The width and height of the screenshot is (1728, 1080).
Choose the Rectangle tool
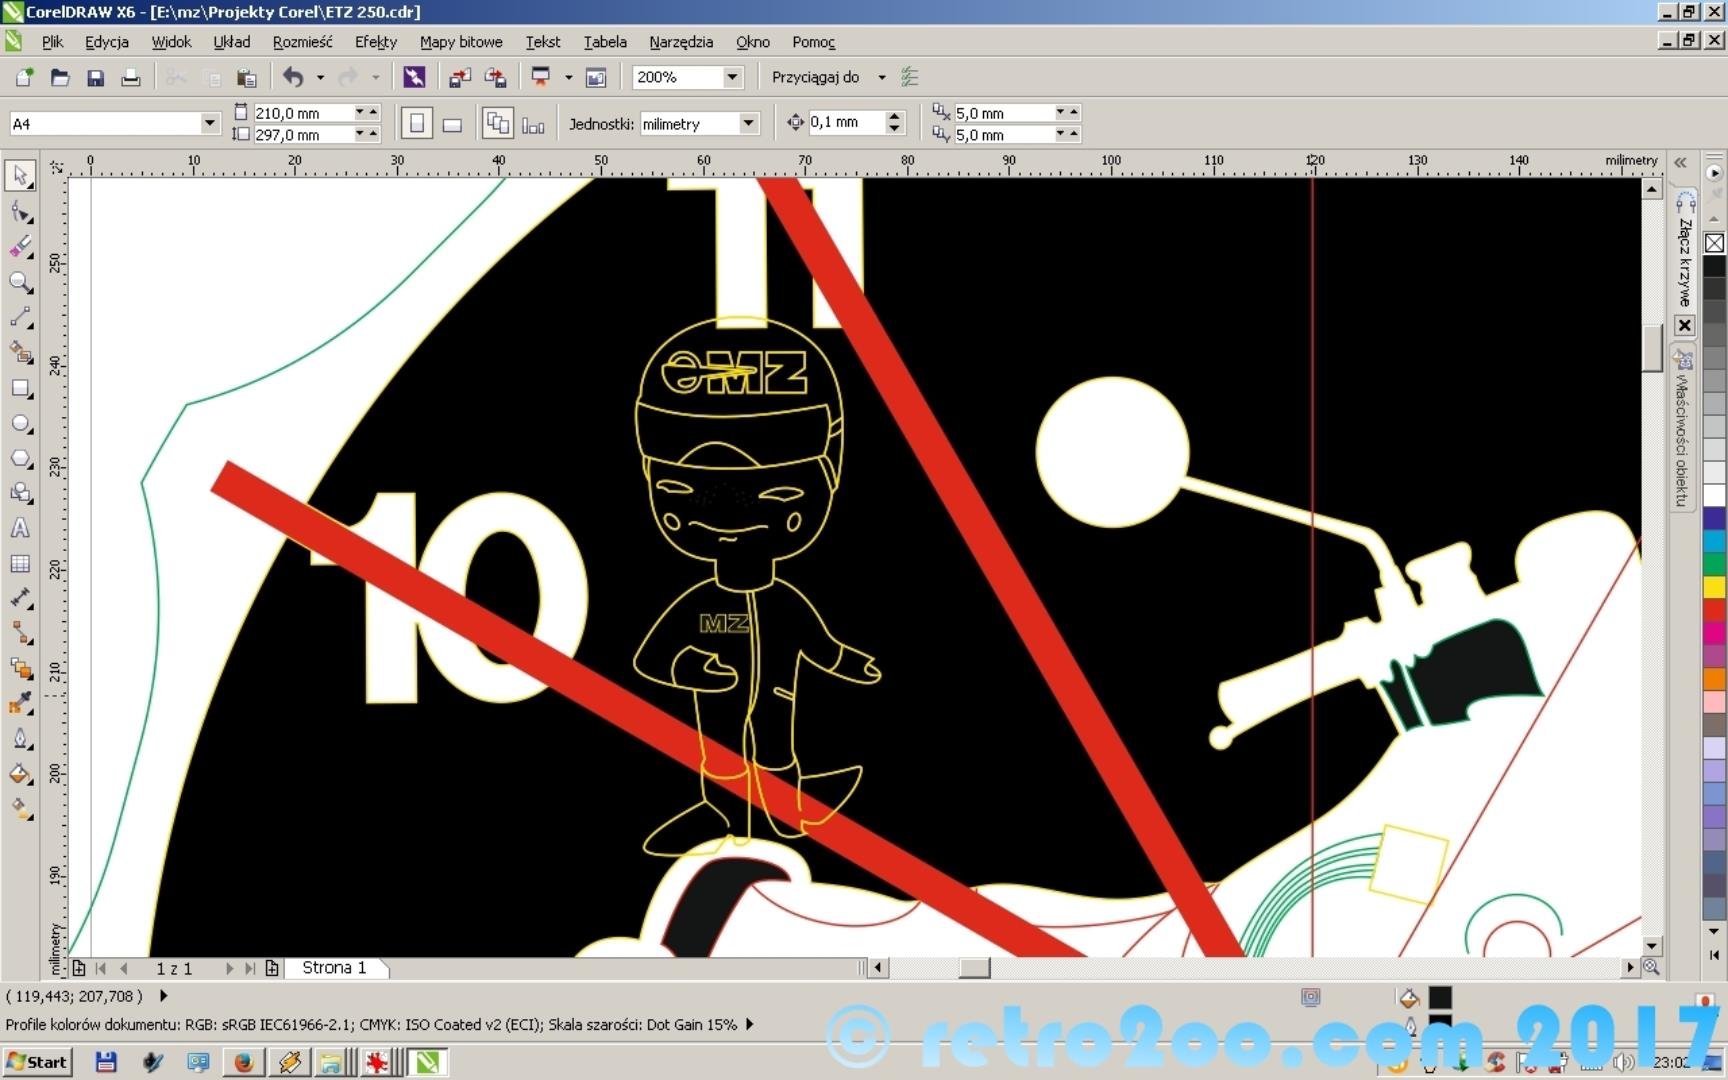point(20,388)
